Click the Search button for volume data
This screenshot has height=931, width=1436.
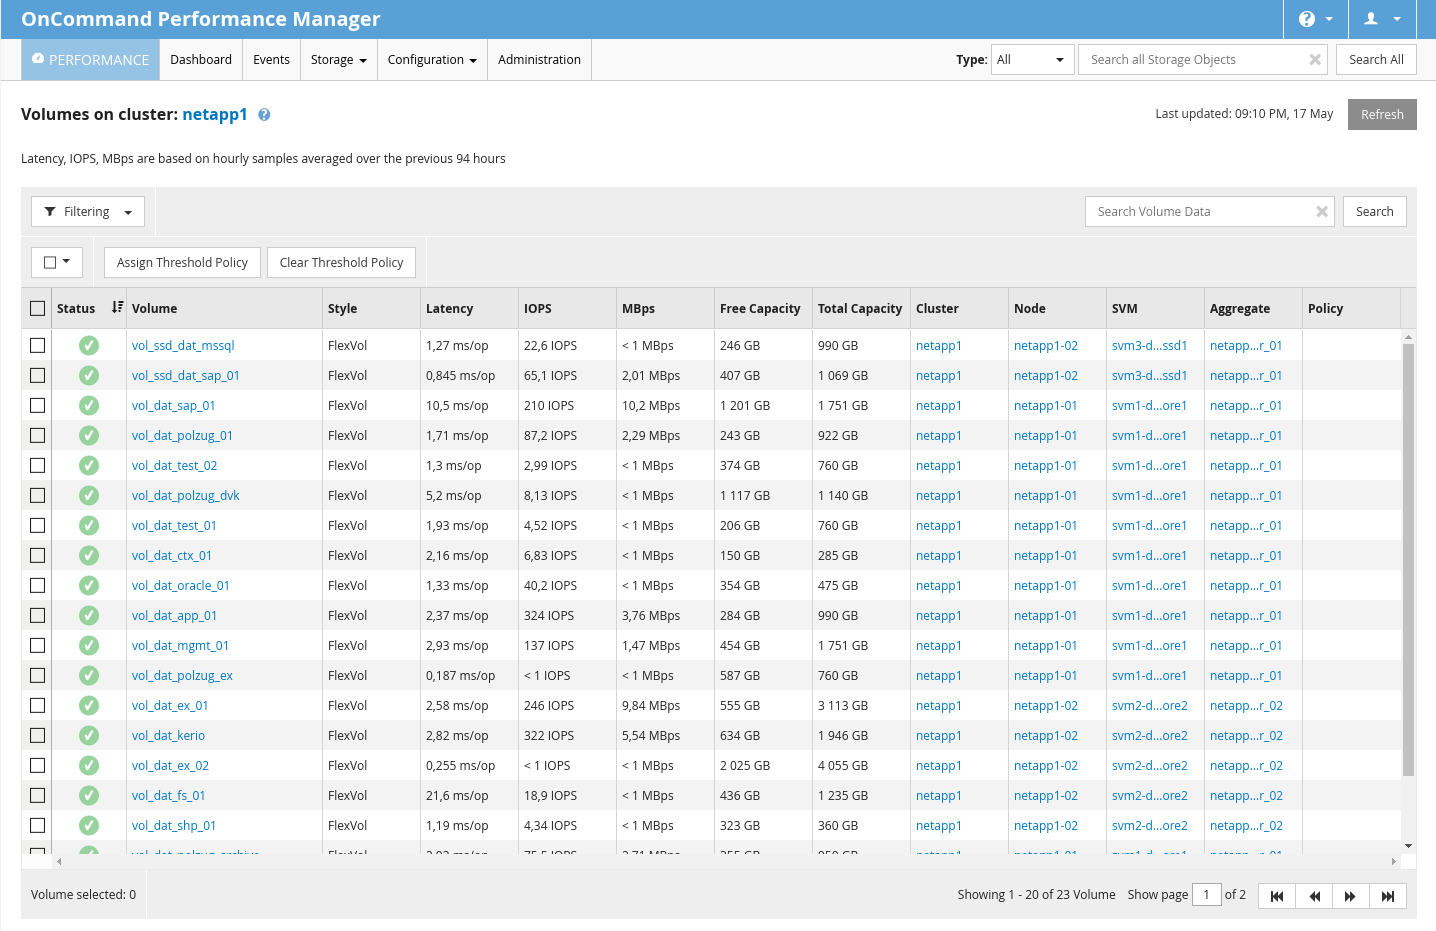1374,212
